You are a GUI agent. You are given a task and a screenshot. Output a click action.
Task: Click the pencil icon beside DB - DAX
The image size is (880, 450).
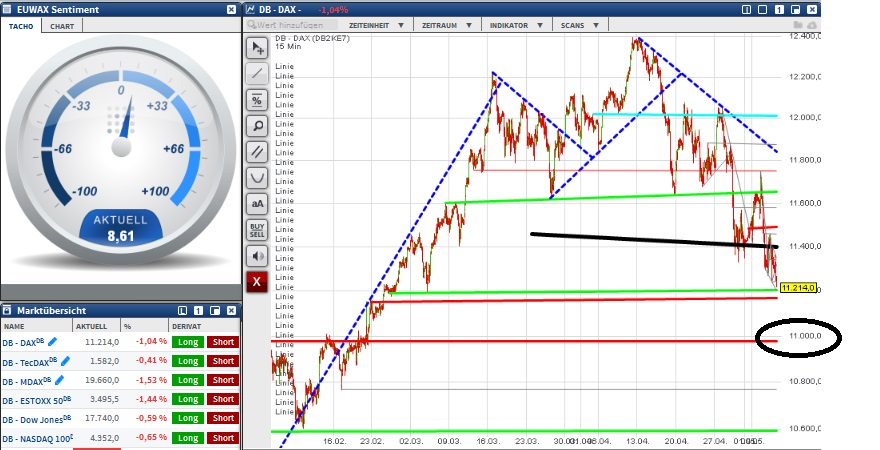[x=53, y=341]
